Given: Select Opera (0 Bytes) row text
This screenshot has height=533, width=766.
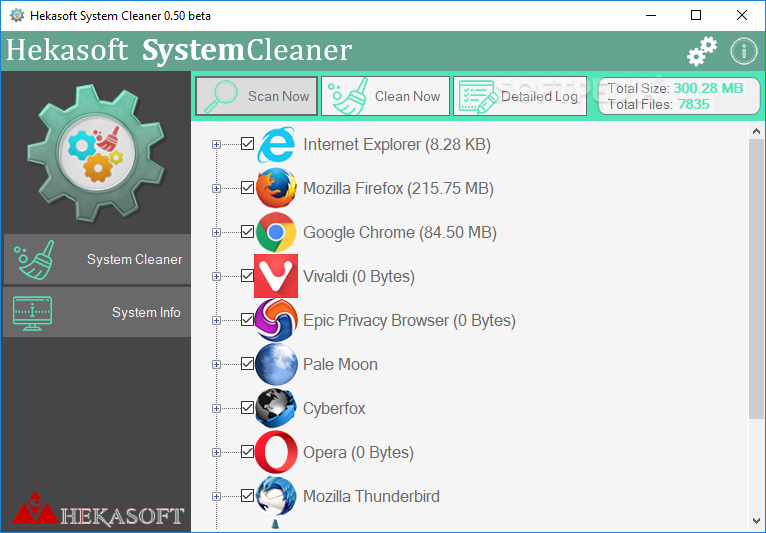Looking at the screenshot, I should tap(358, 452).
